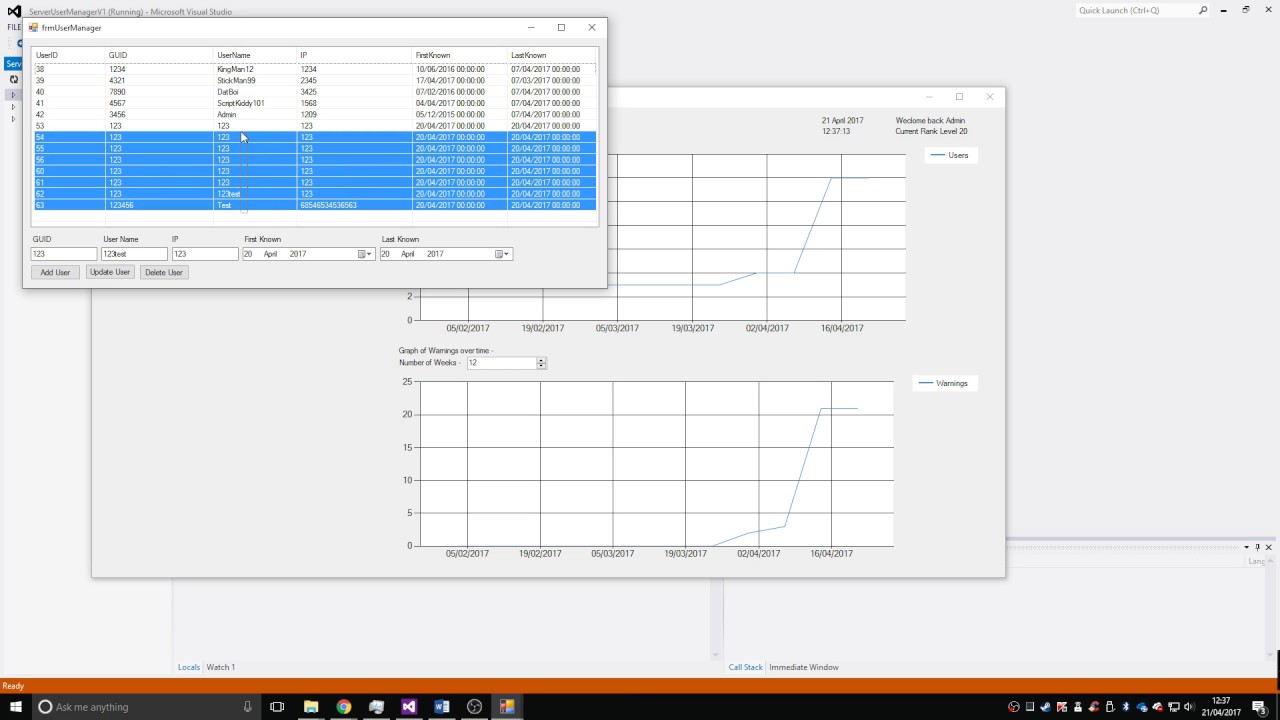Open the Windows Start menu

click(16, 707)
